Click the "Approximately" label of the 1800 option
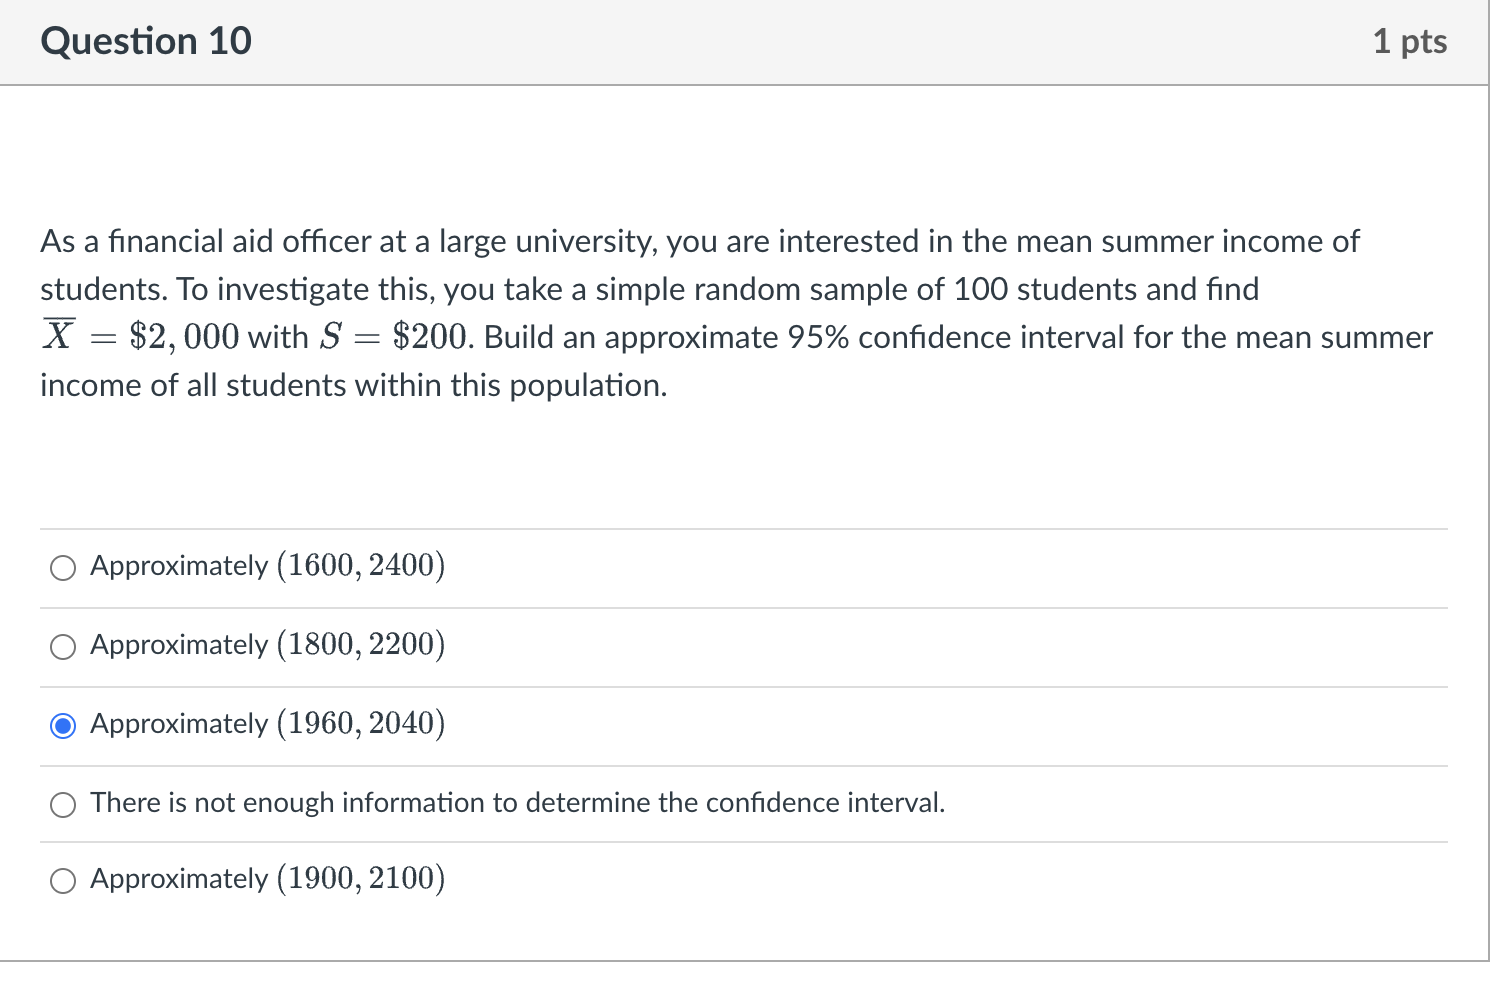This screenshot has width=1504, height=988. click(179, 645)
